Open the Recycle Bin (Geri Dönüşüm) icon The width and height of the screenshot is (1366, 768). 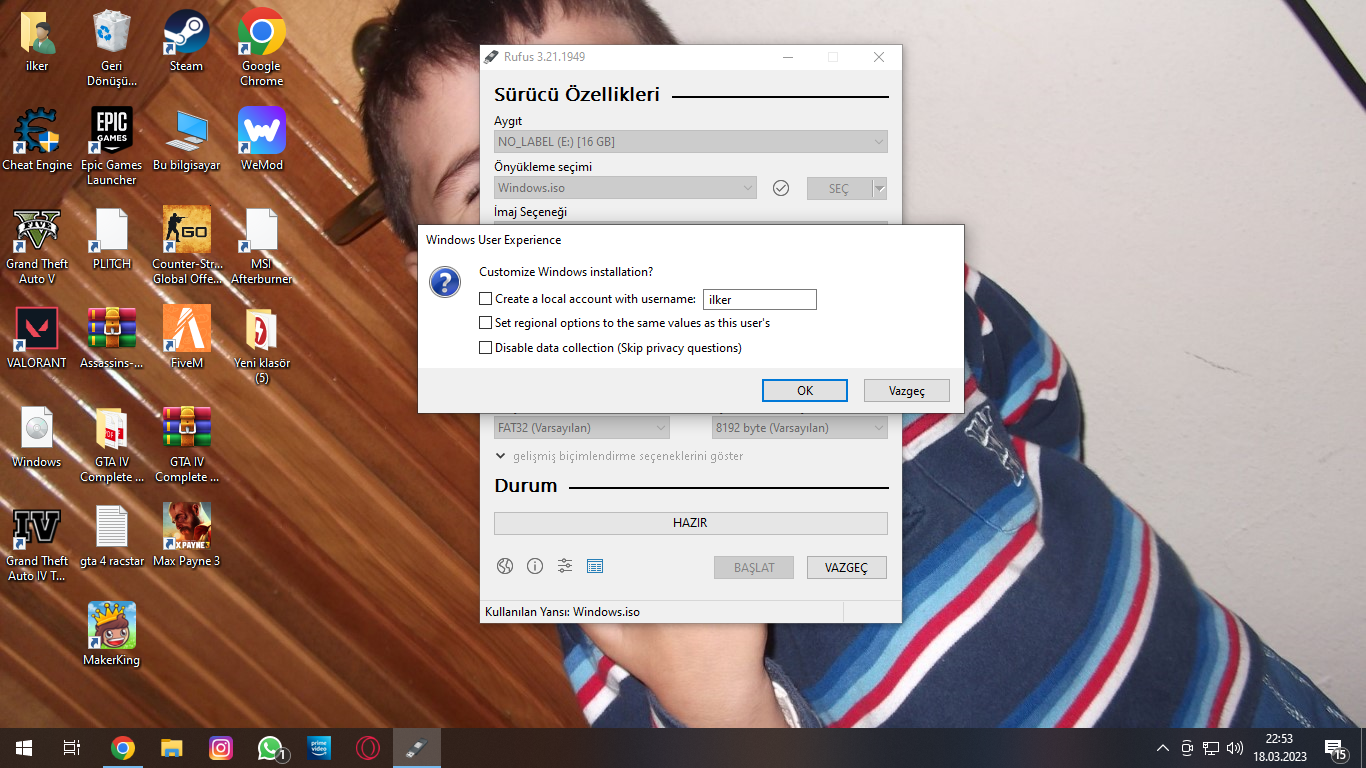tap(111, 33)
